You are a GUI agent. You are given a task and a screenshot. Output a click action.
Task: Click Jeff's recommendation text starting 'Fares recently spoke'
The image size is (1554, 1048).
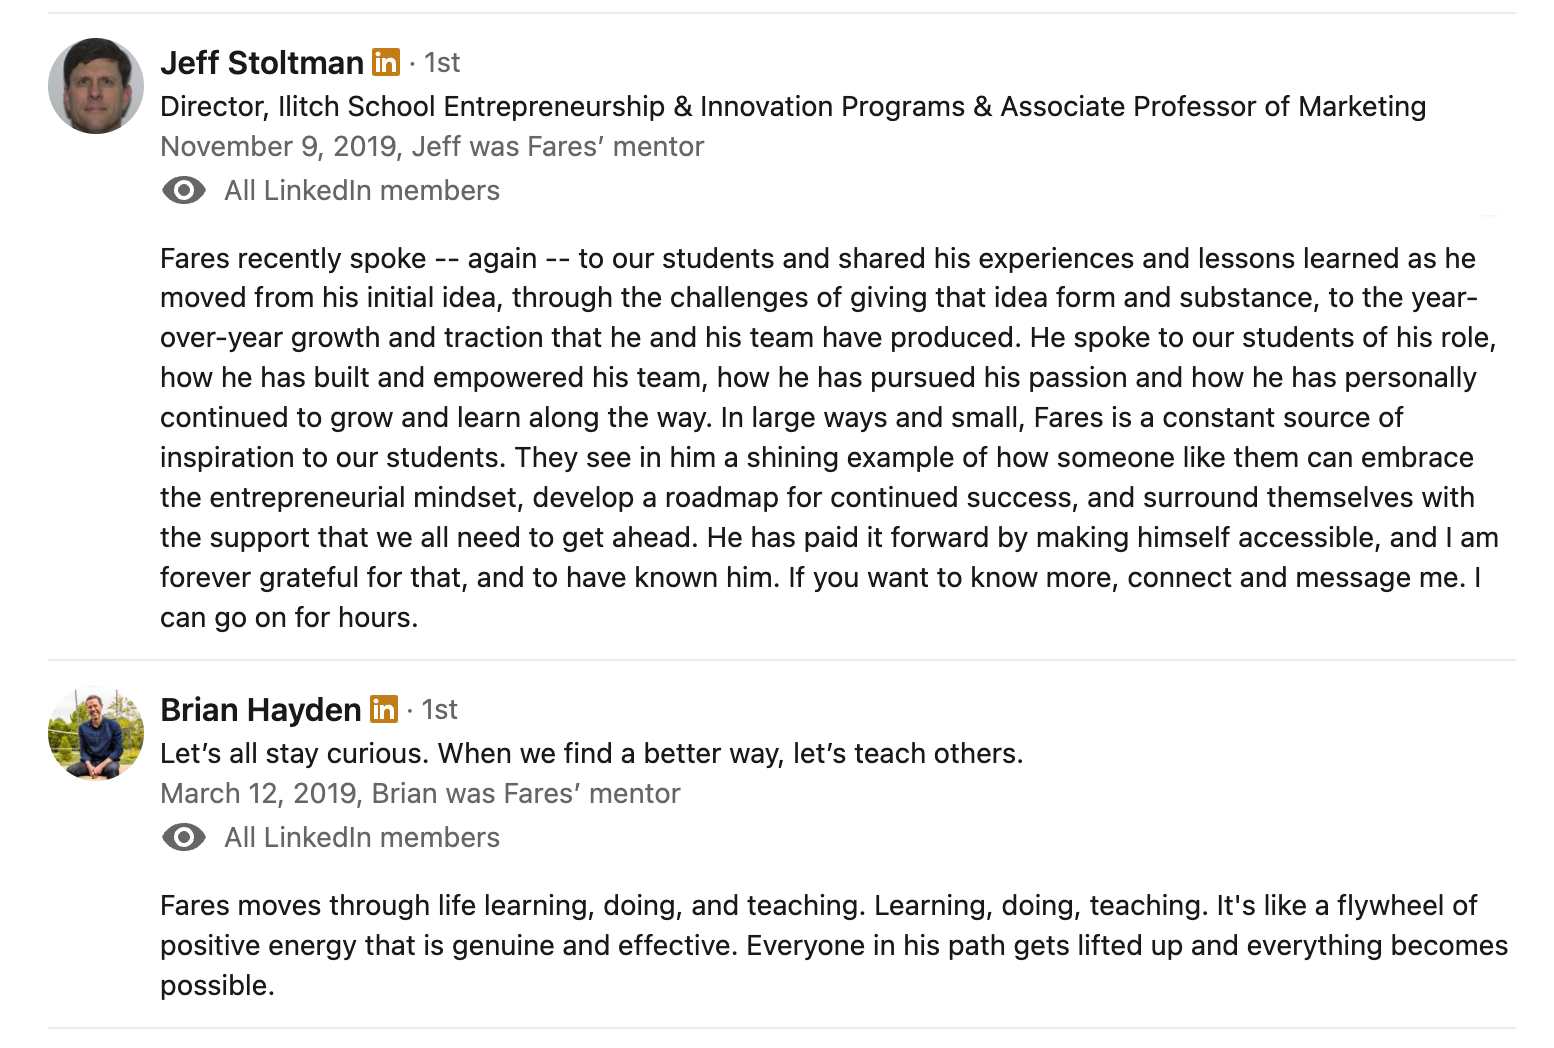[x=829, y=437]
